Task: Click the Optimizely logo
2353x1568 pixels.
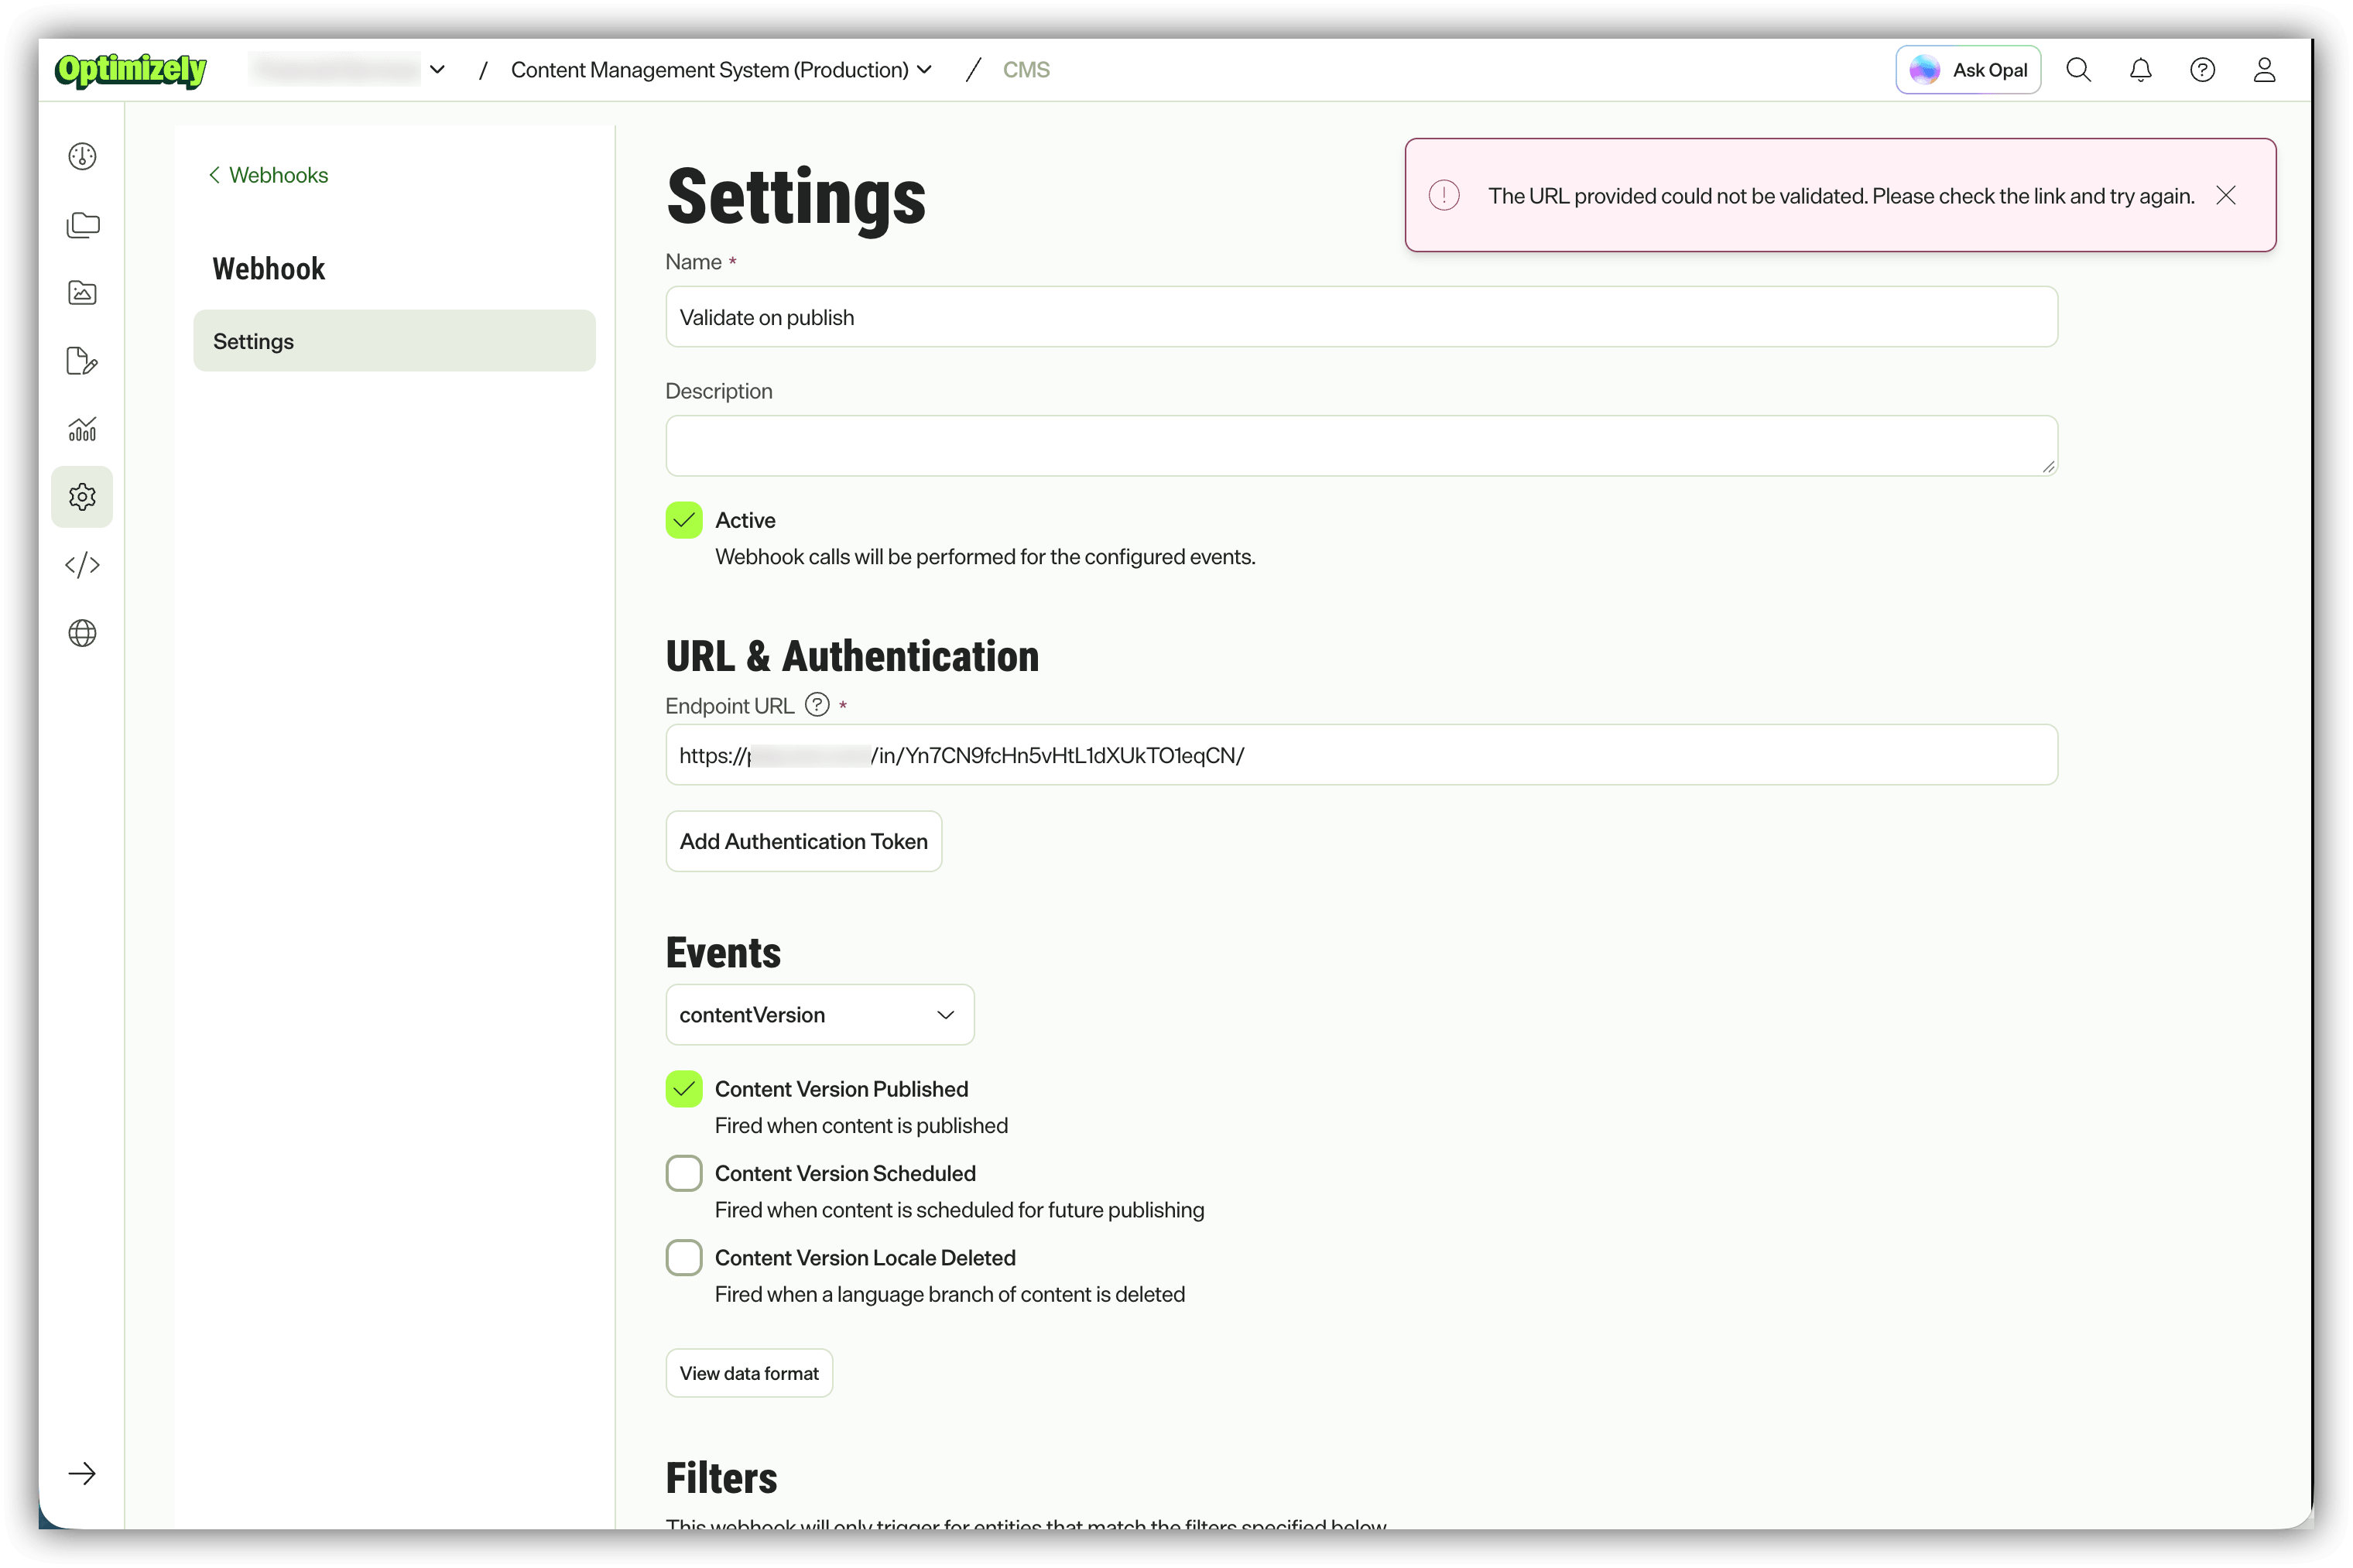Action: [x=131, y=70]
